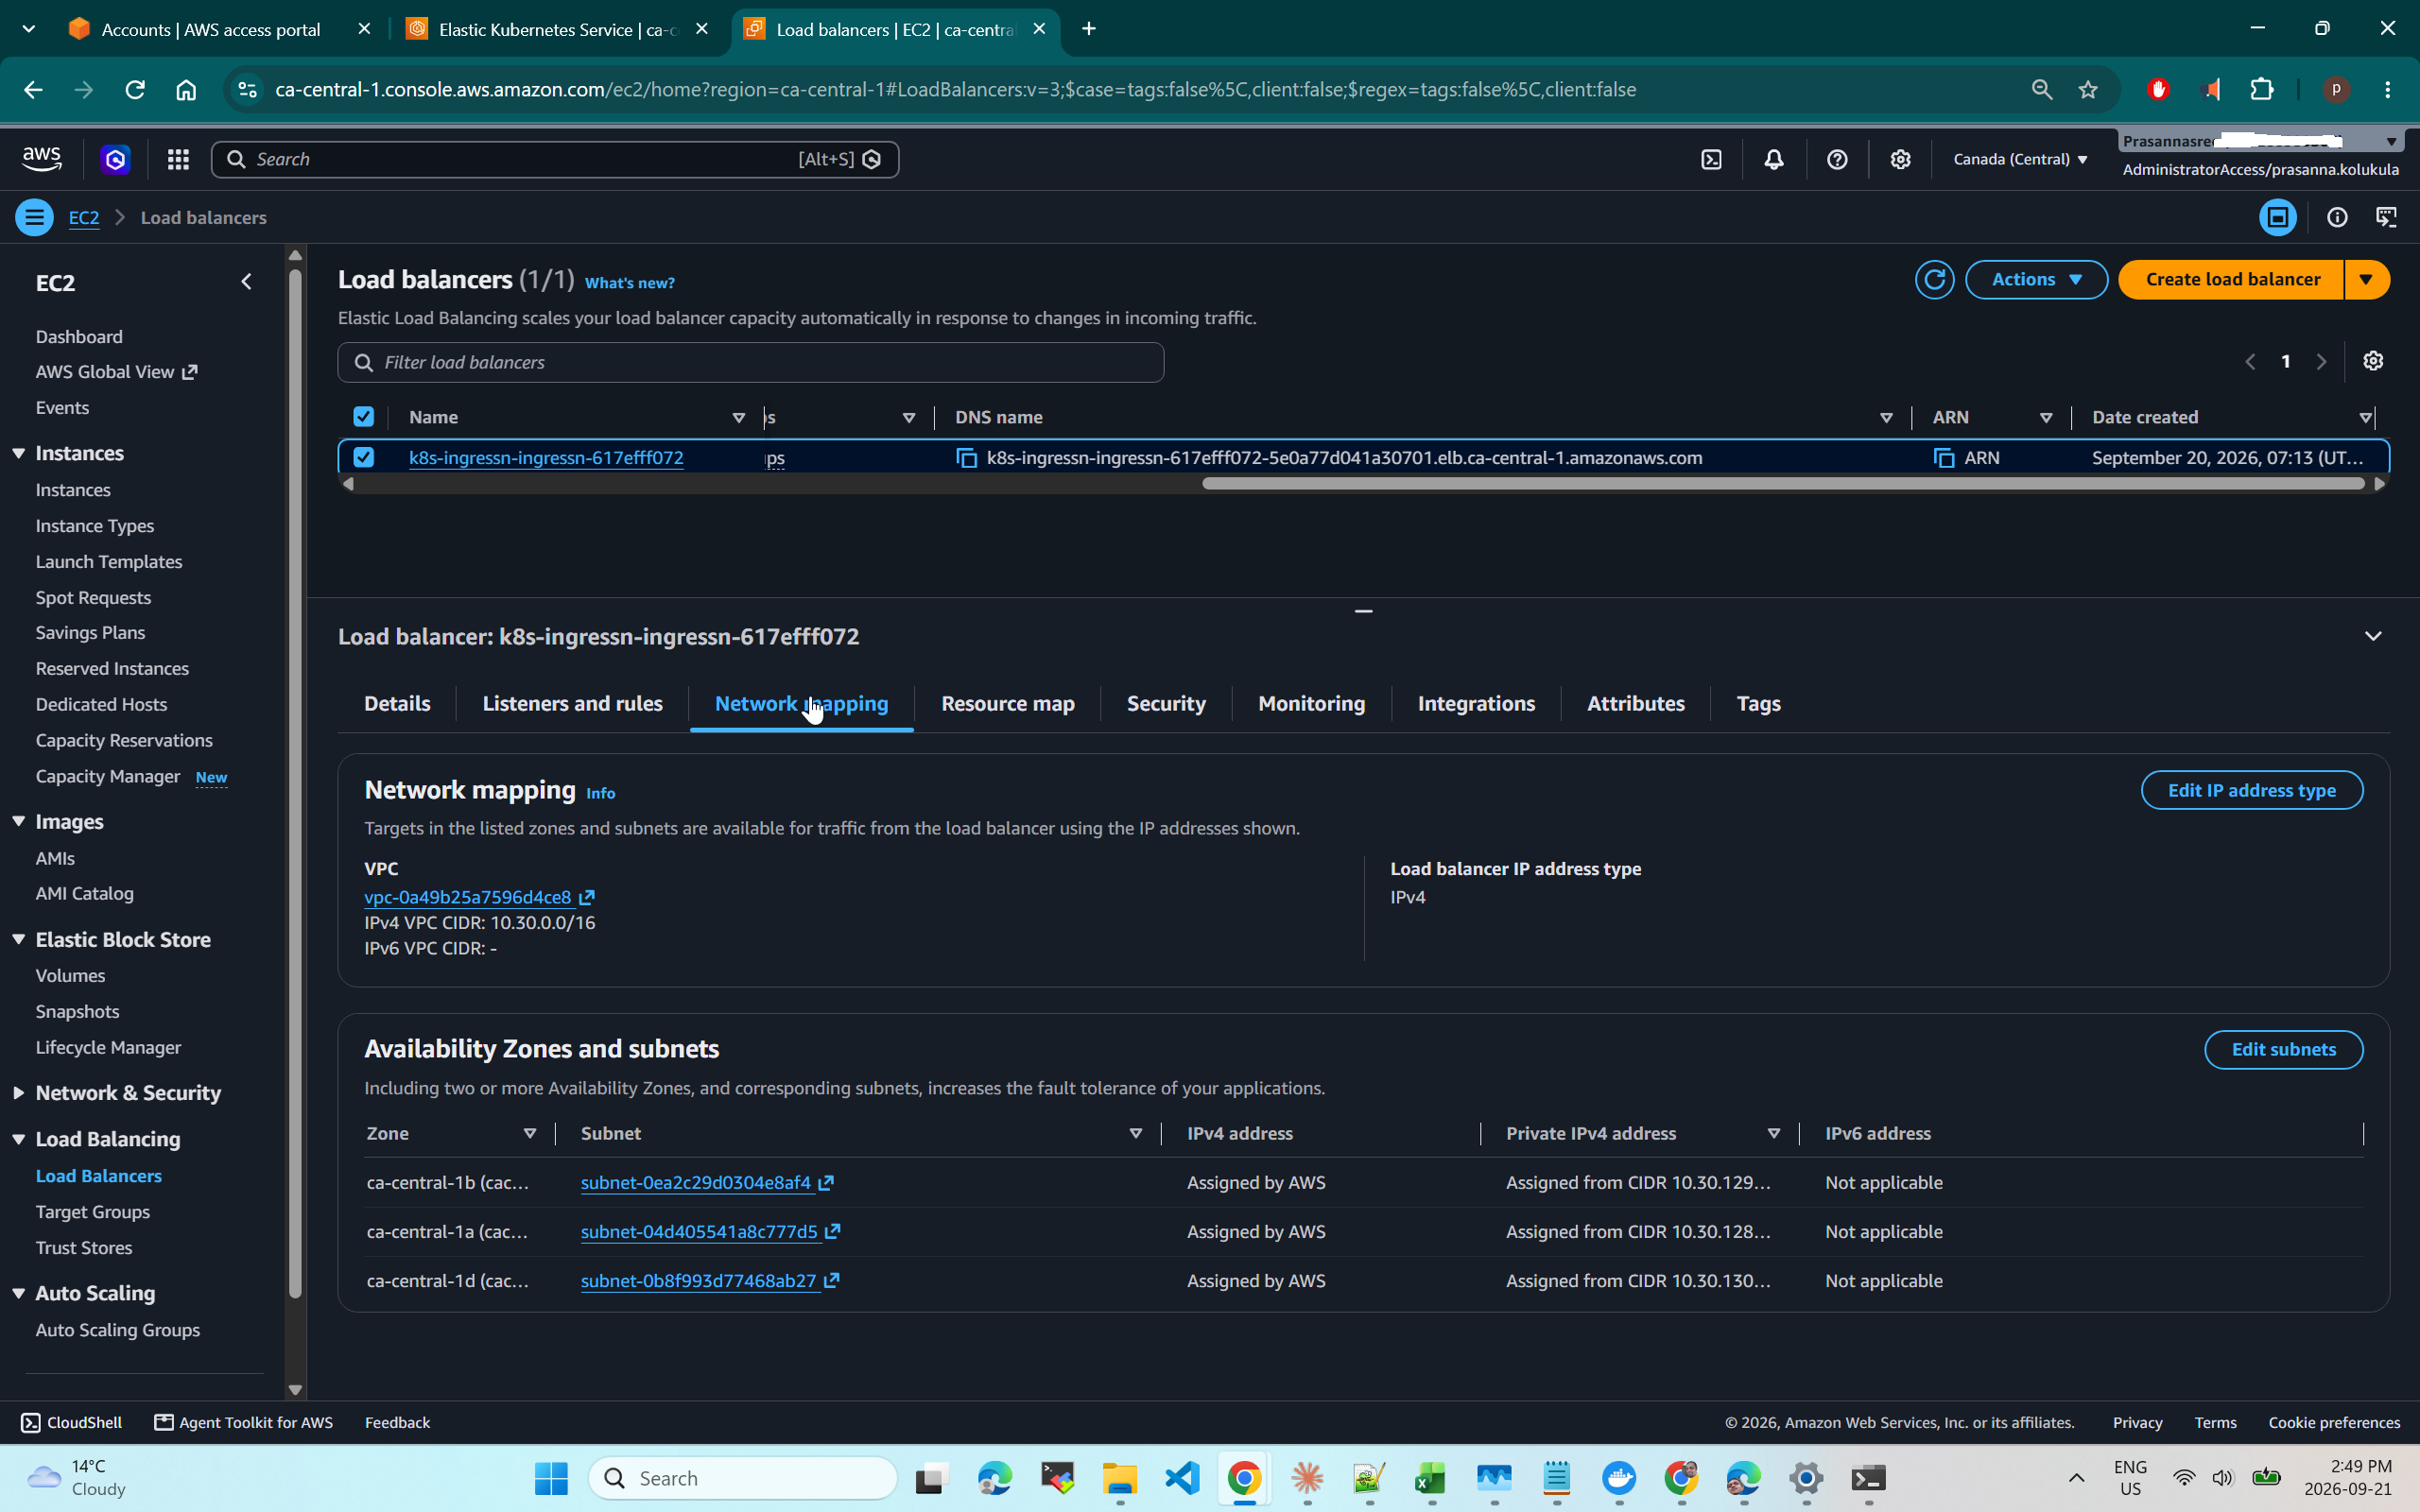The image size is (2420, 1512).
Task: Open CloudShell terminal icon in top bar
Action: click(1711, 159)
